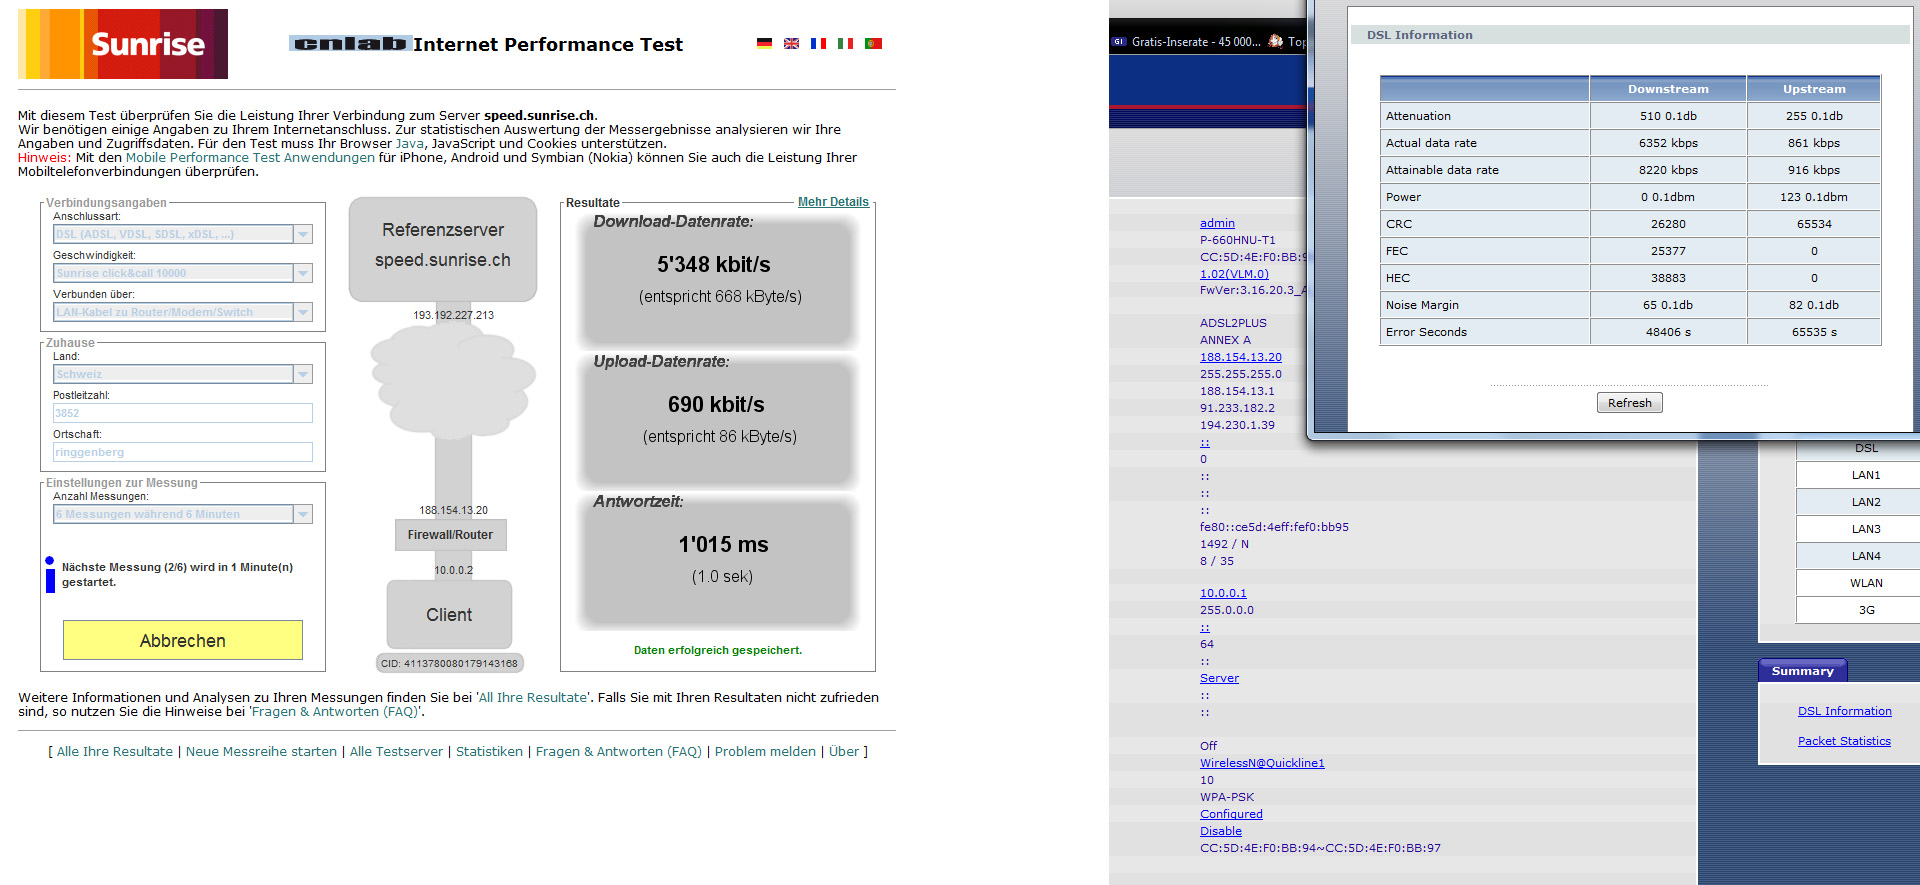Click downstream actual data rate 6352 kbps
The image size is (1920, 885).
[x=1668, y=143]
